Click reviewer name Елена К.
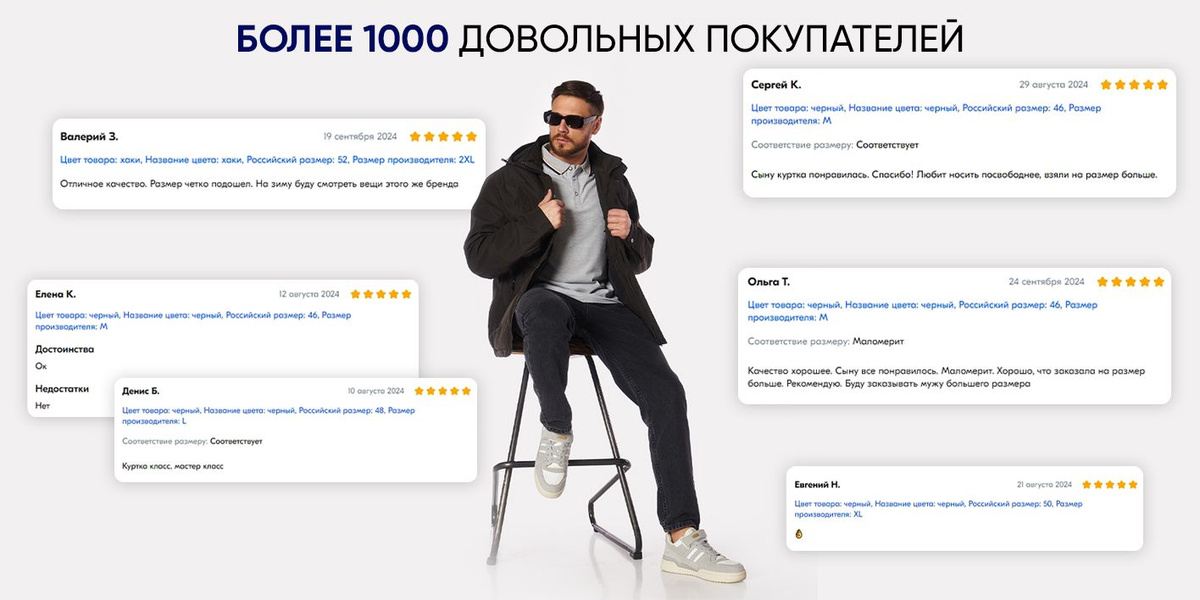The height and width of the screenshot is (600, 1200). coord(55,294)
